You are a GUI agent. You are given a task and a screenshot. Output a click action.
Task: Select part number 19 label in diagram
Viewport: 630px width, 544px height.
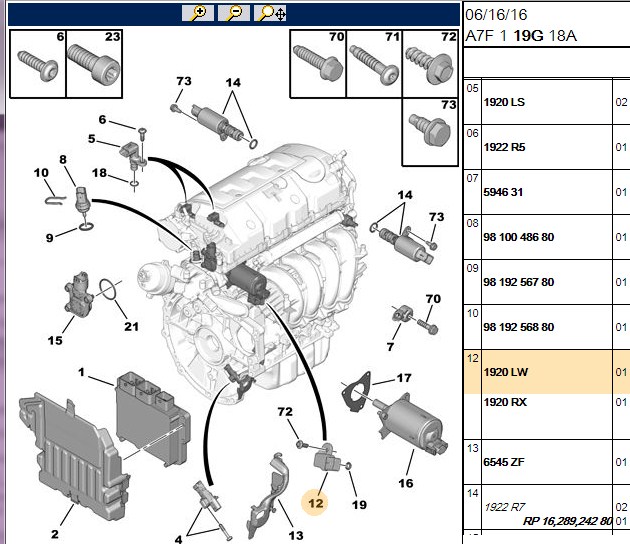pyautogui.click(x=359, y=505)
